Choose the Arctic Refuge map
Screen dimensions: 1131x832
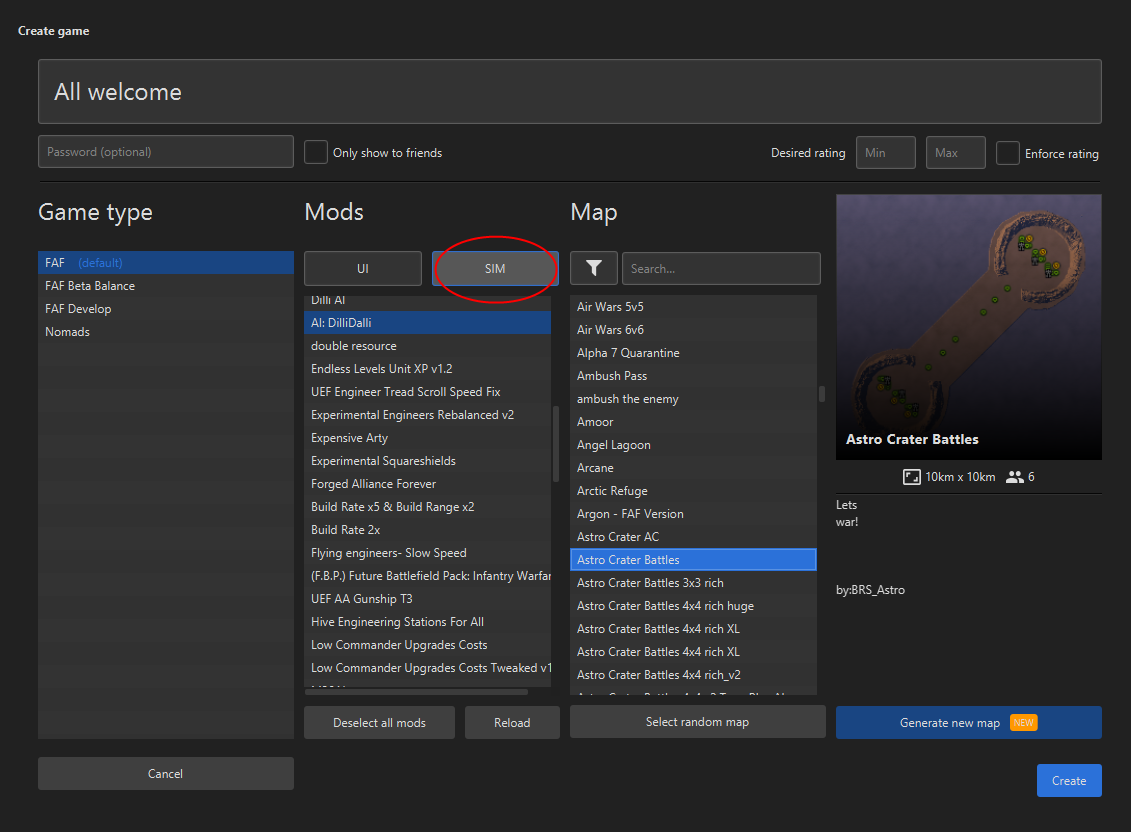[693, 491]
